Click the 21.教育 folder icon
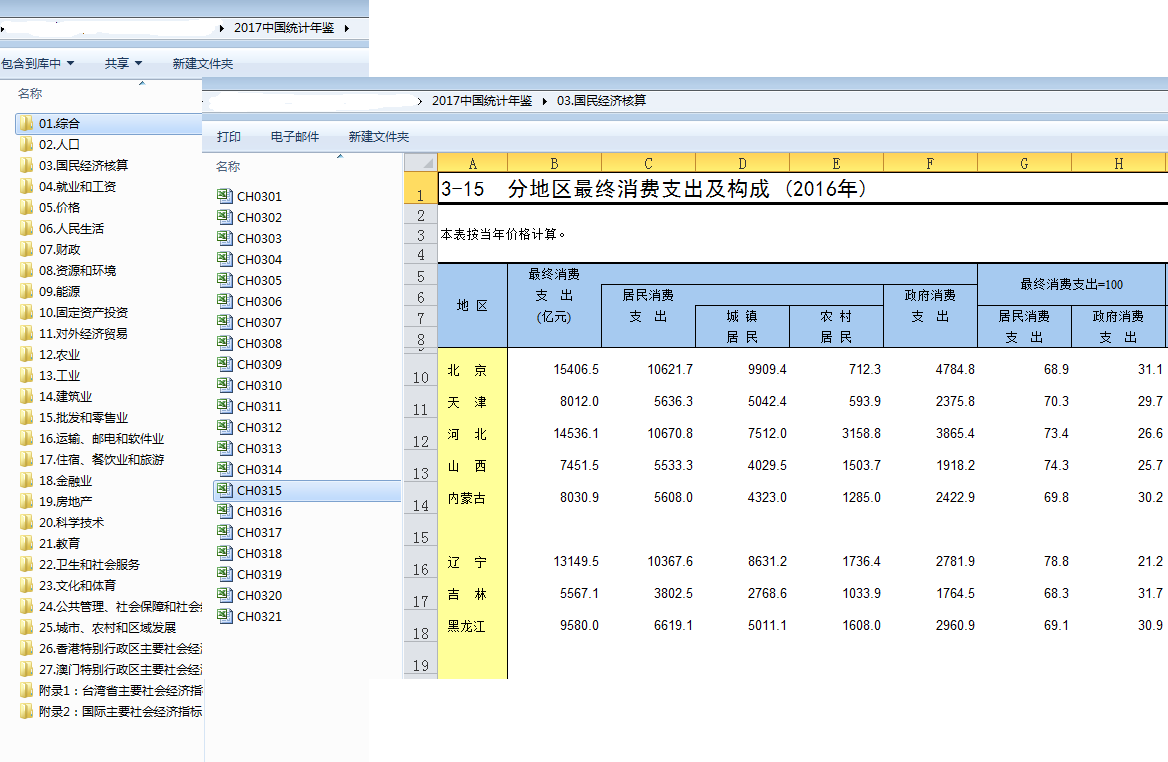 tap(27, 544)
